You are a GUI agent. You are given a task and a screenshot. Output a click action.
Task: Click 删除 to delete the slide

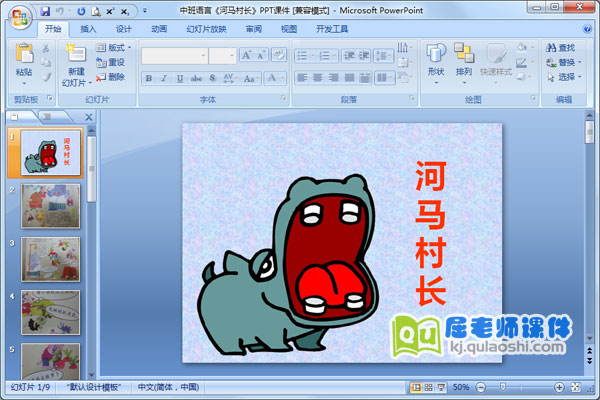pos(111,77)
